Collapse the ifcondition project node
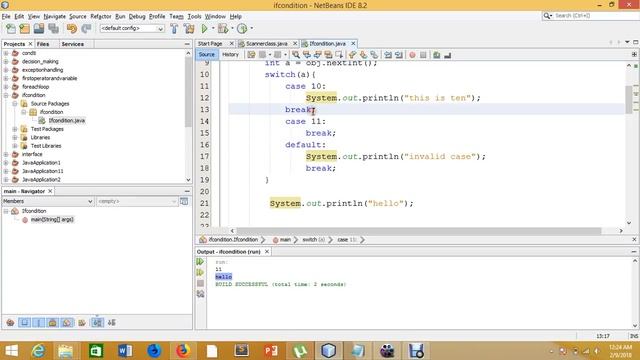 coord(6,95)
